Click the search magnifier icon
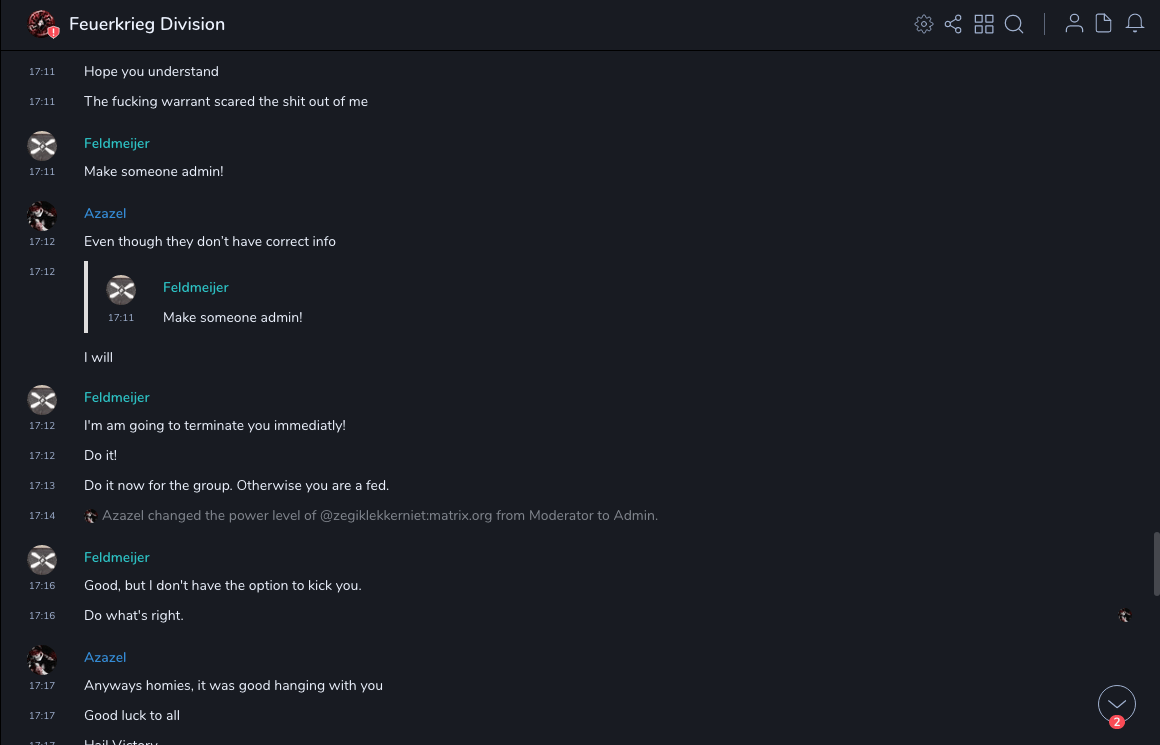The image size is (1160, 745). tap(1014, 24)
